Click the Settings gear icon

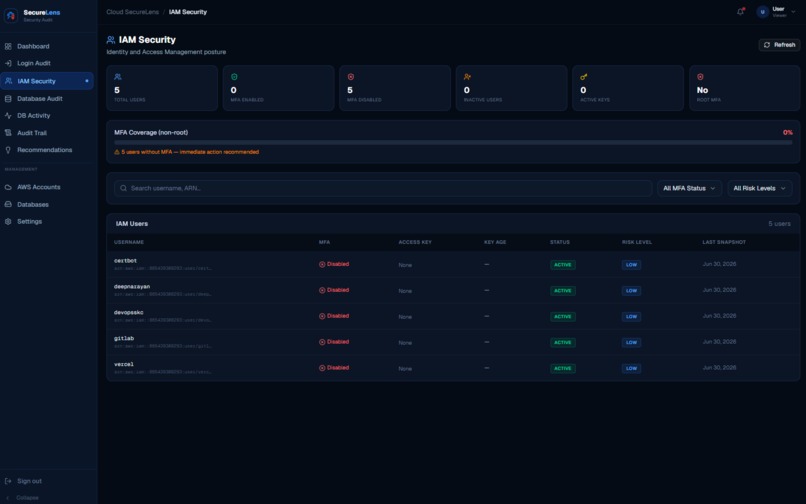pos(8,222)
